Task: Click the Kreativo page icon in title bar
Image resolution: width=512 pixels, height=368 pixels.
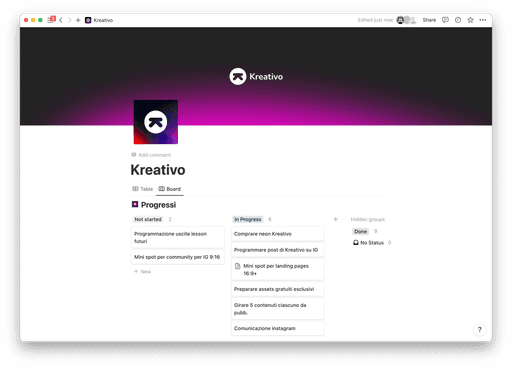Action: coord(88,20)
